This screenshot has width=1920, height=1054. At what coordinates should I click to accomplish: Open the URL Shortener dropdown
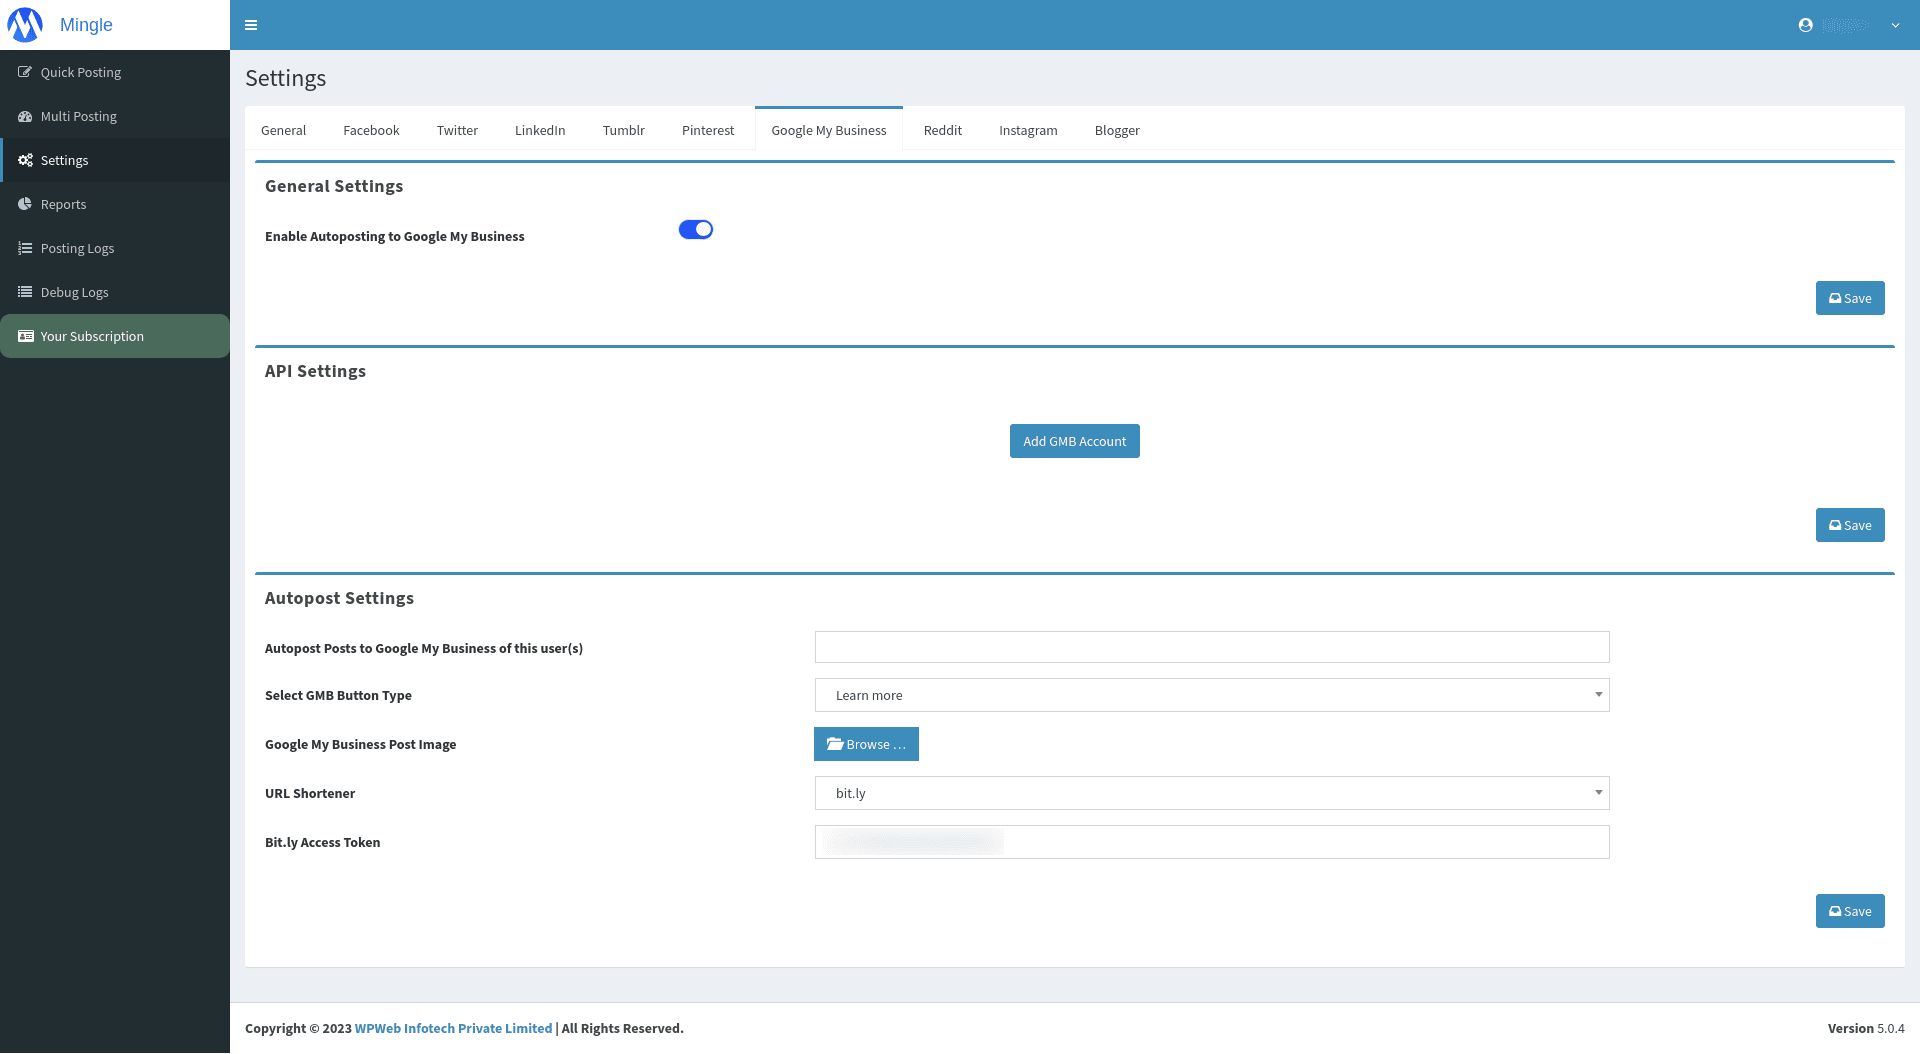(1211, 793)
